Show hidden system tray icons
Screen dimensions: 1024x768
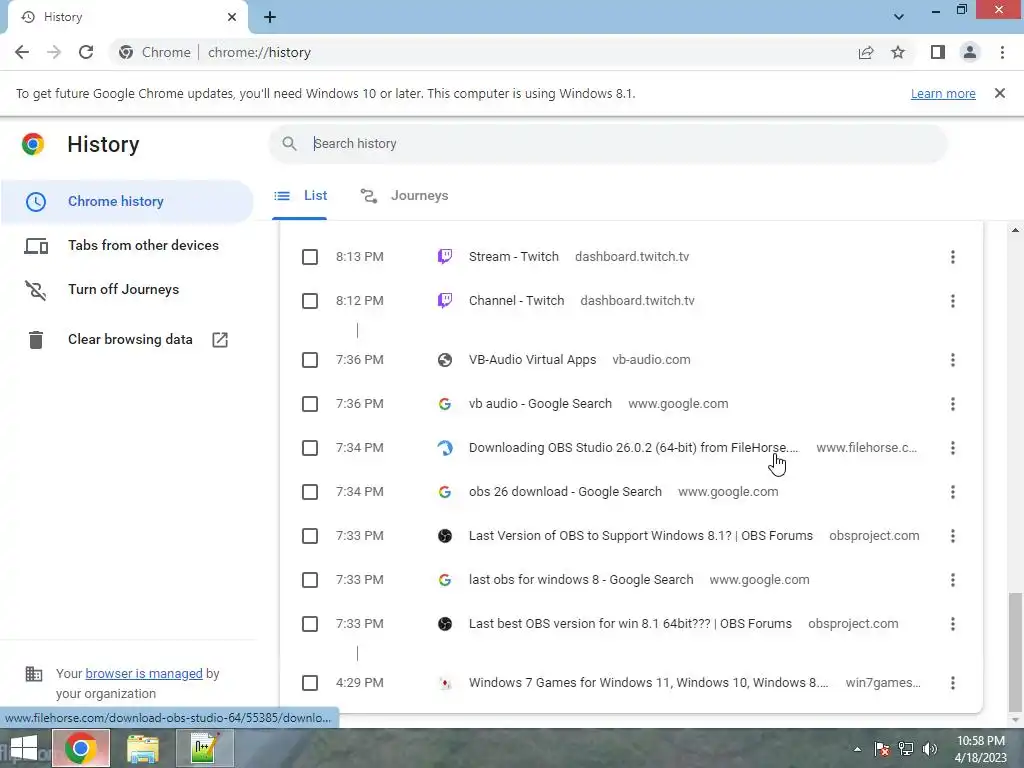tap(857, 749)
